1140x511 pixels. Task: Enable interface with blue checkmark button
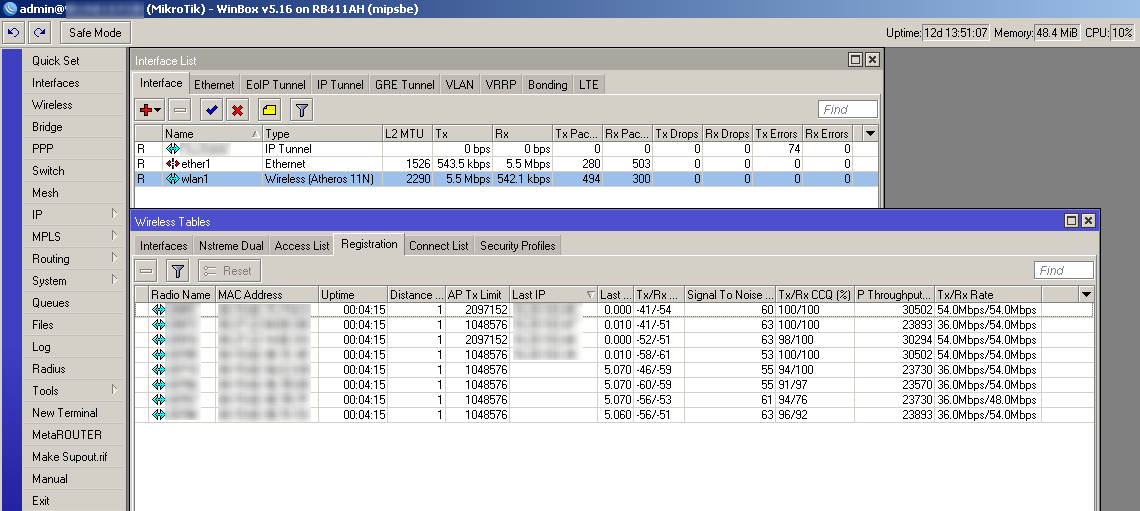click(x=212, y=110)
